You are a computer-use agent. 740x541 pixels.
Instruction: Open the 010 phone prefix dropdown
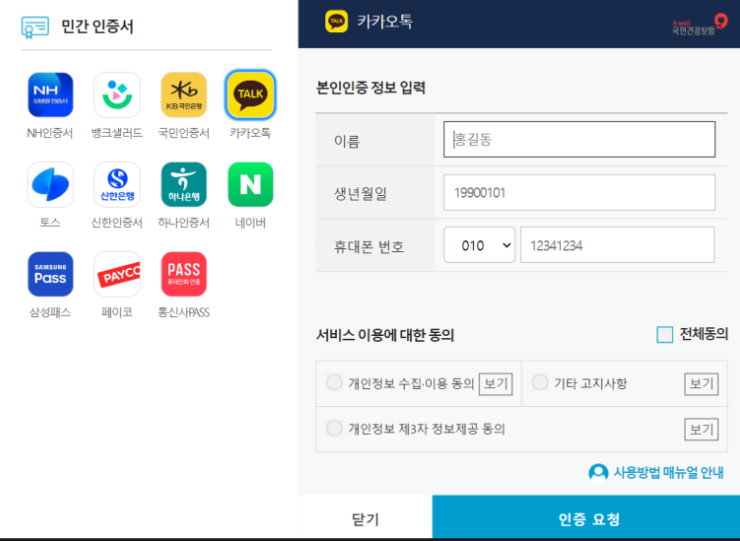(479, 245)
